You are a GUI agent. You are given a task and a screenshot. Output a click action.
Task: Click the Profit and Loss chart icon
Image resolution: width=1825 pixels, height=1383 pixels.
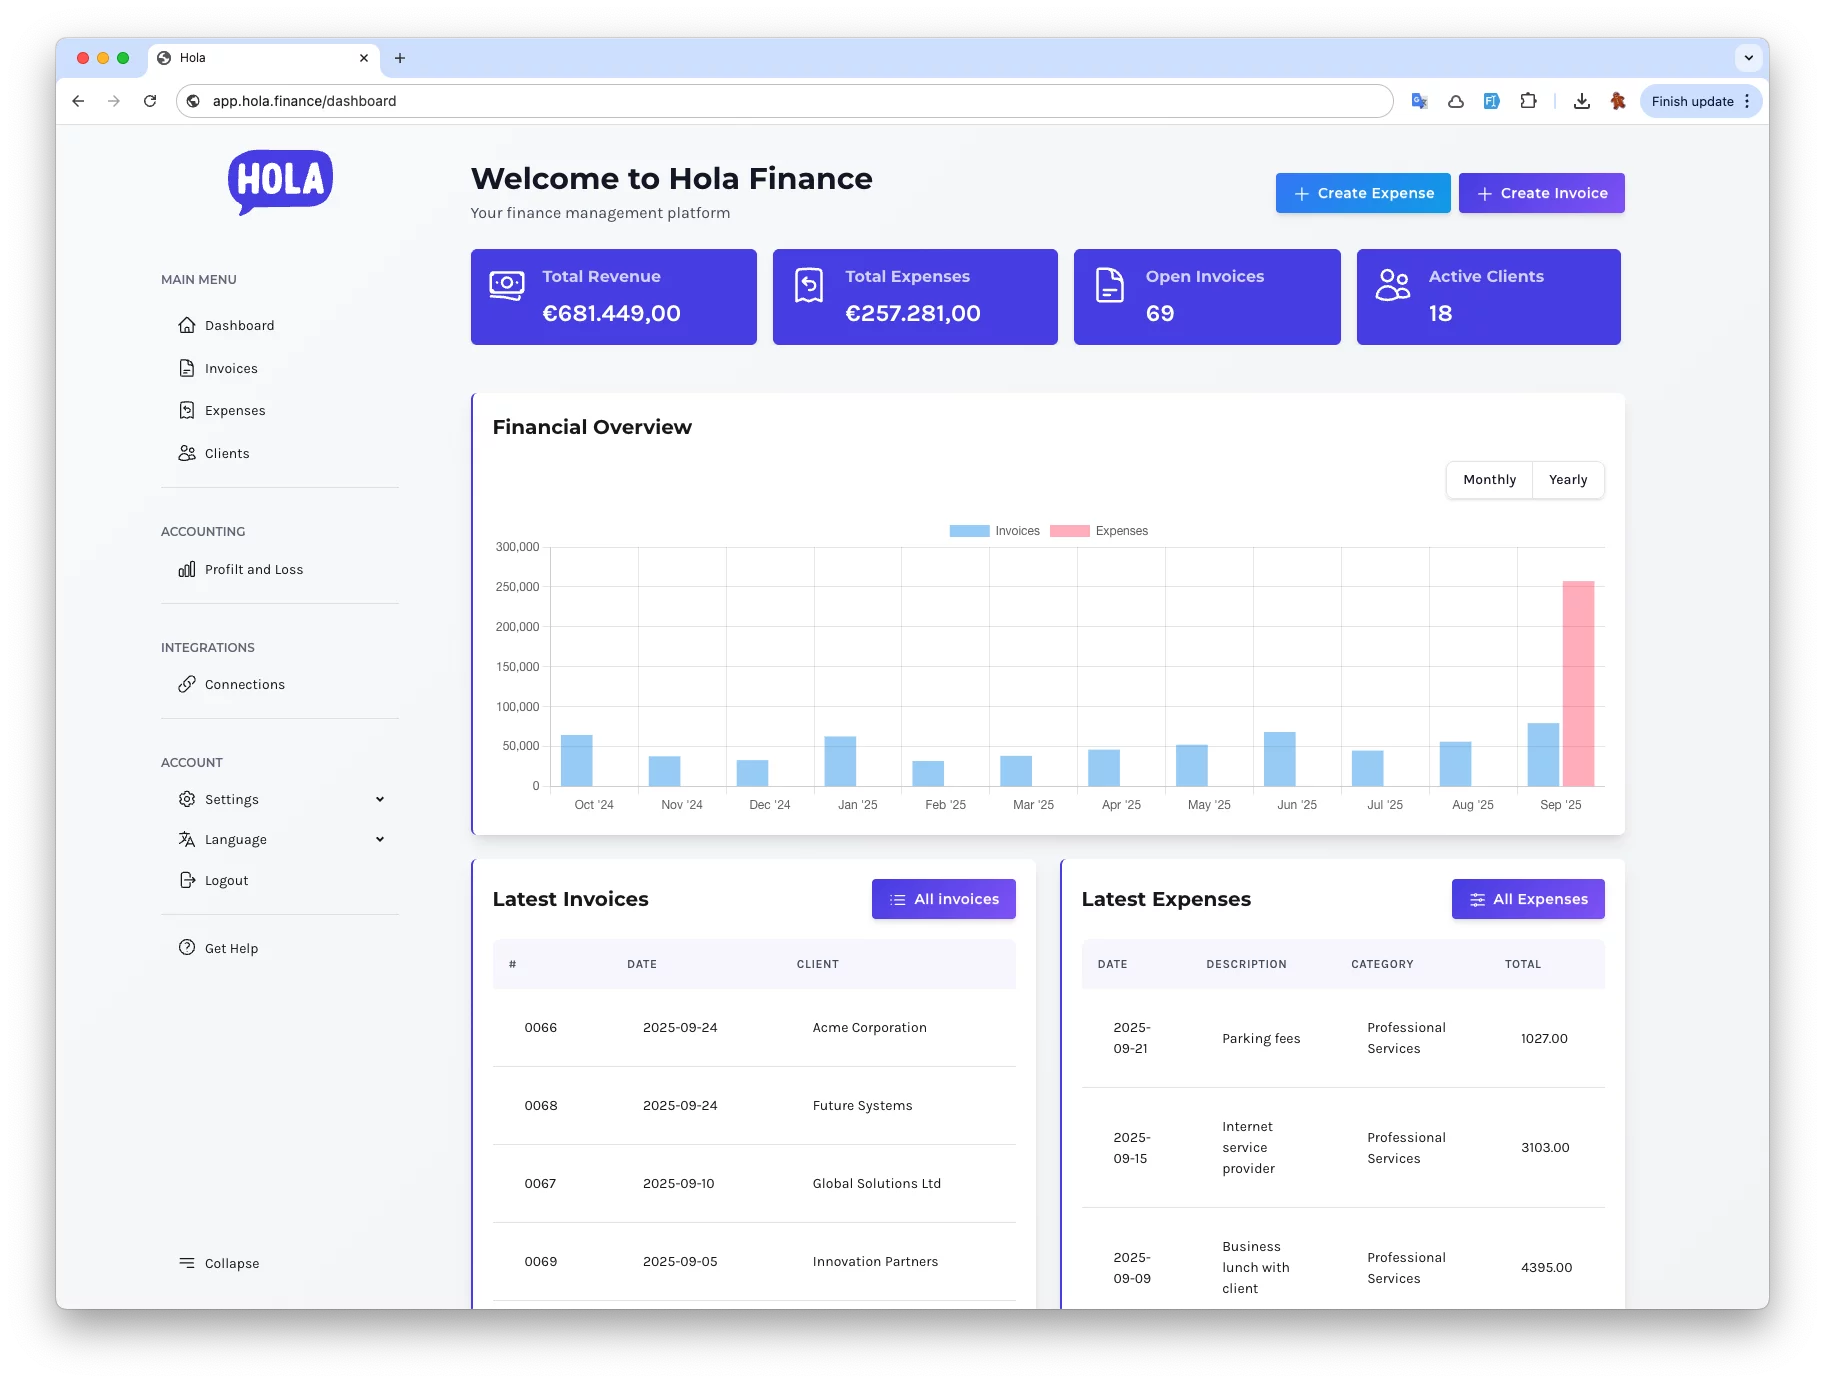click(x=187, y=569)
